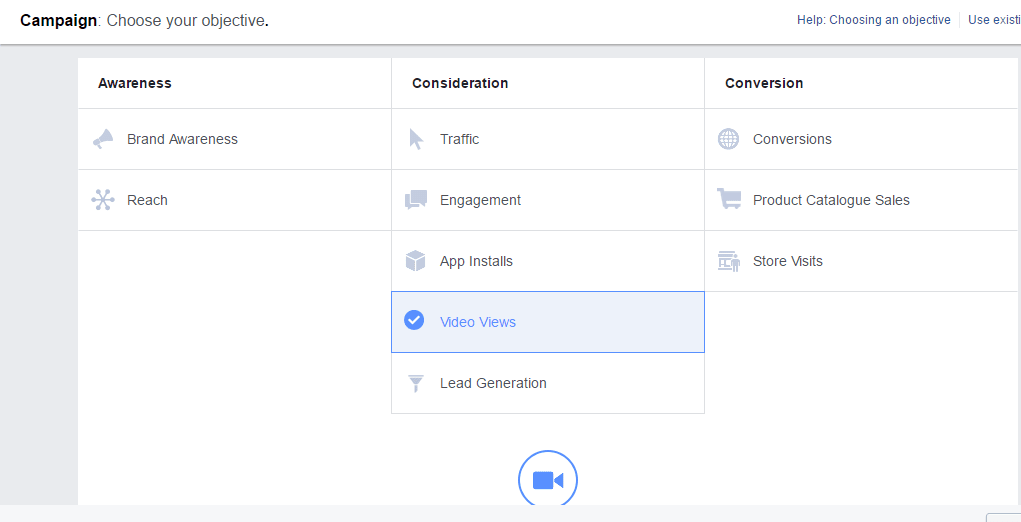Toggle the Video Views blue checkmark

(x=414, y=320)
